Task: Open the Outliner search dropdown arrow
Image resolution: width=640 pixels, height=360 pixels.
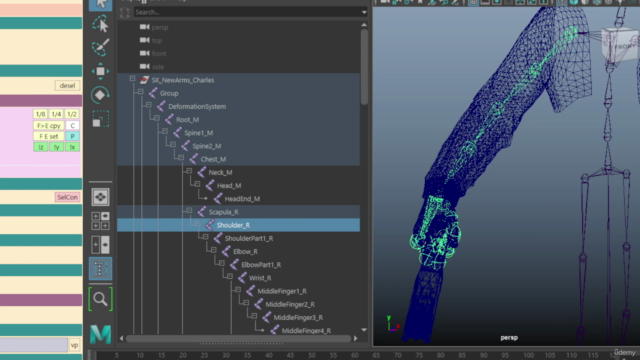Action: click(364, 12)
